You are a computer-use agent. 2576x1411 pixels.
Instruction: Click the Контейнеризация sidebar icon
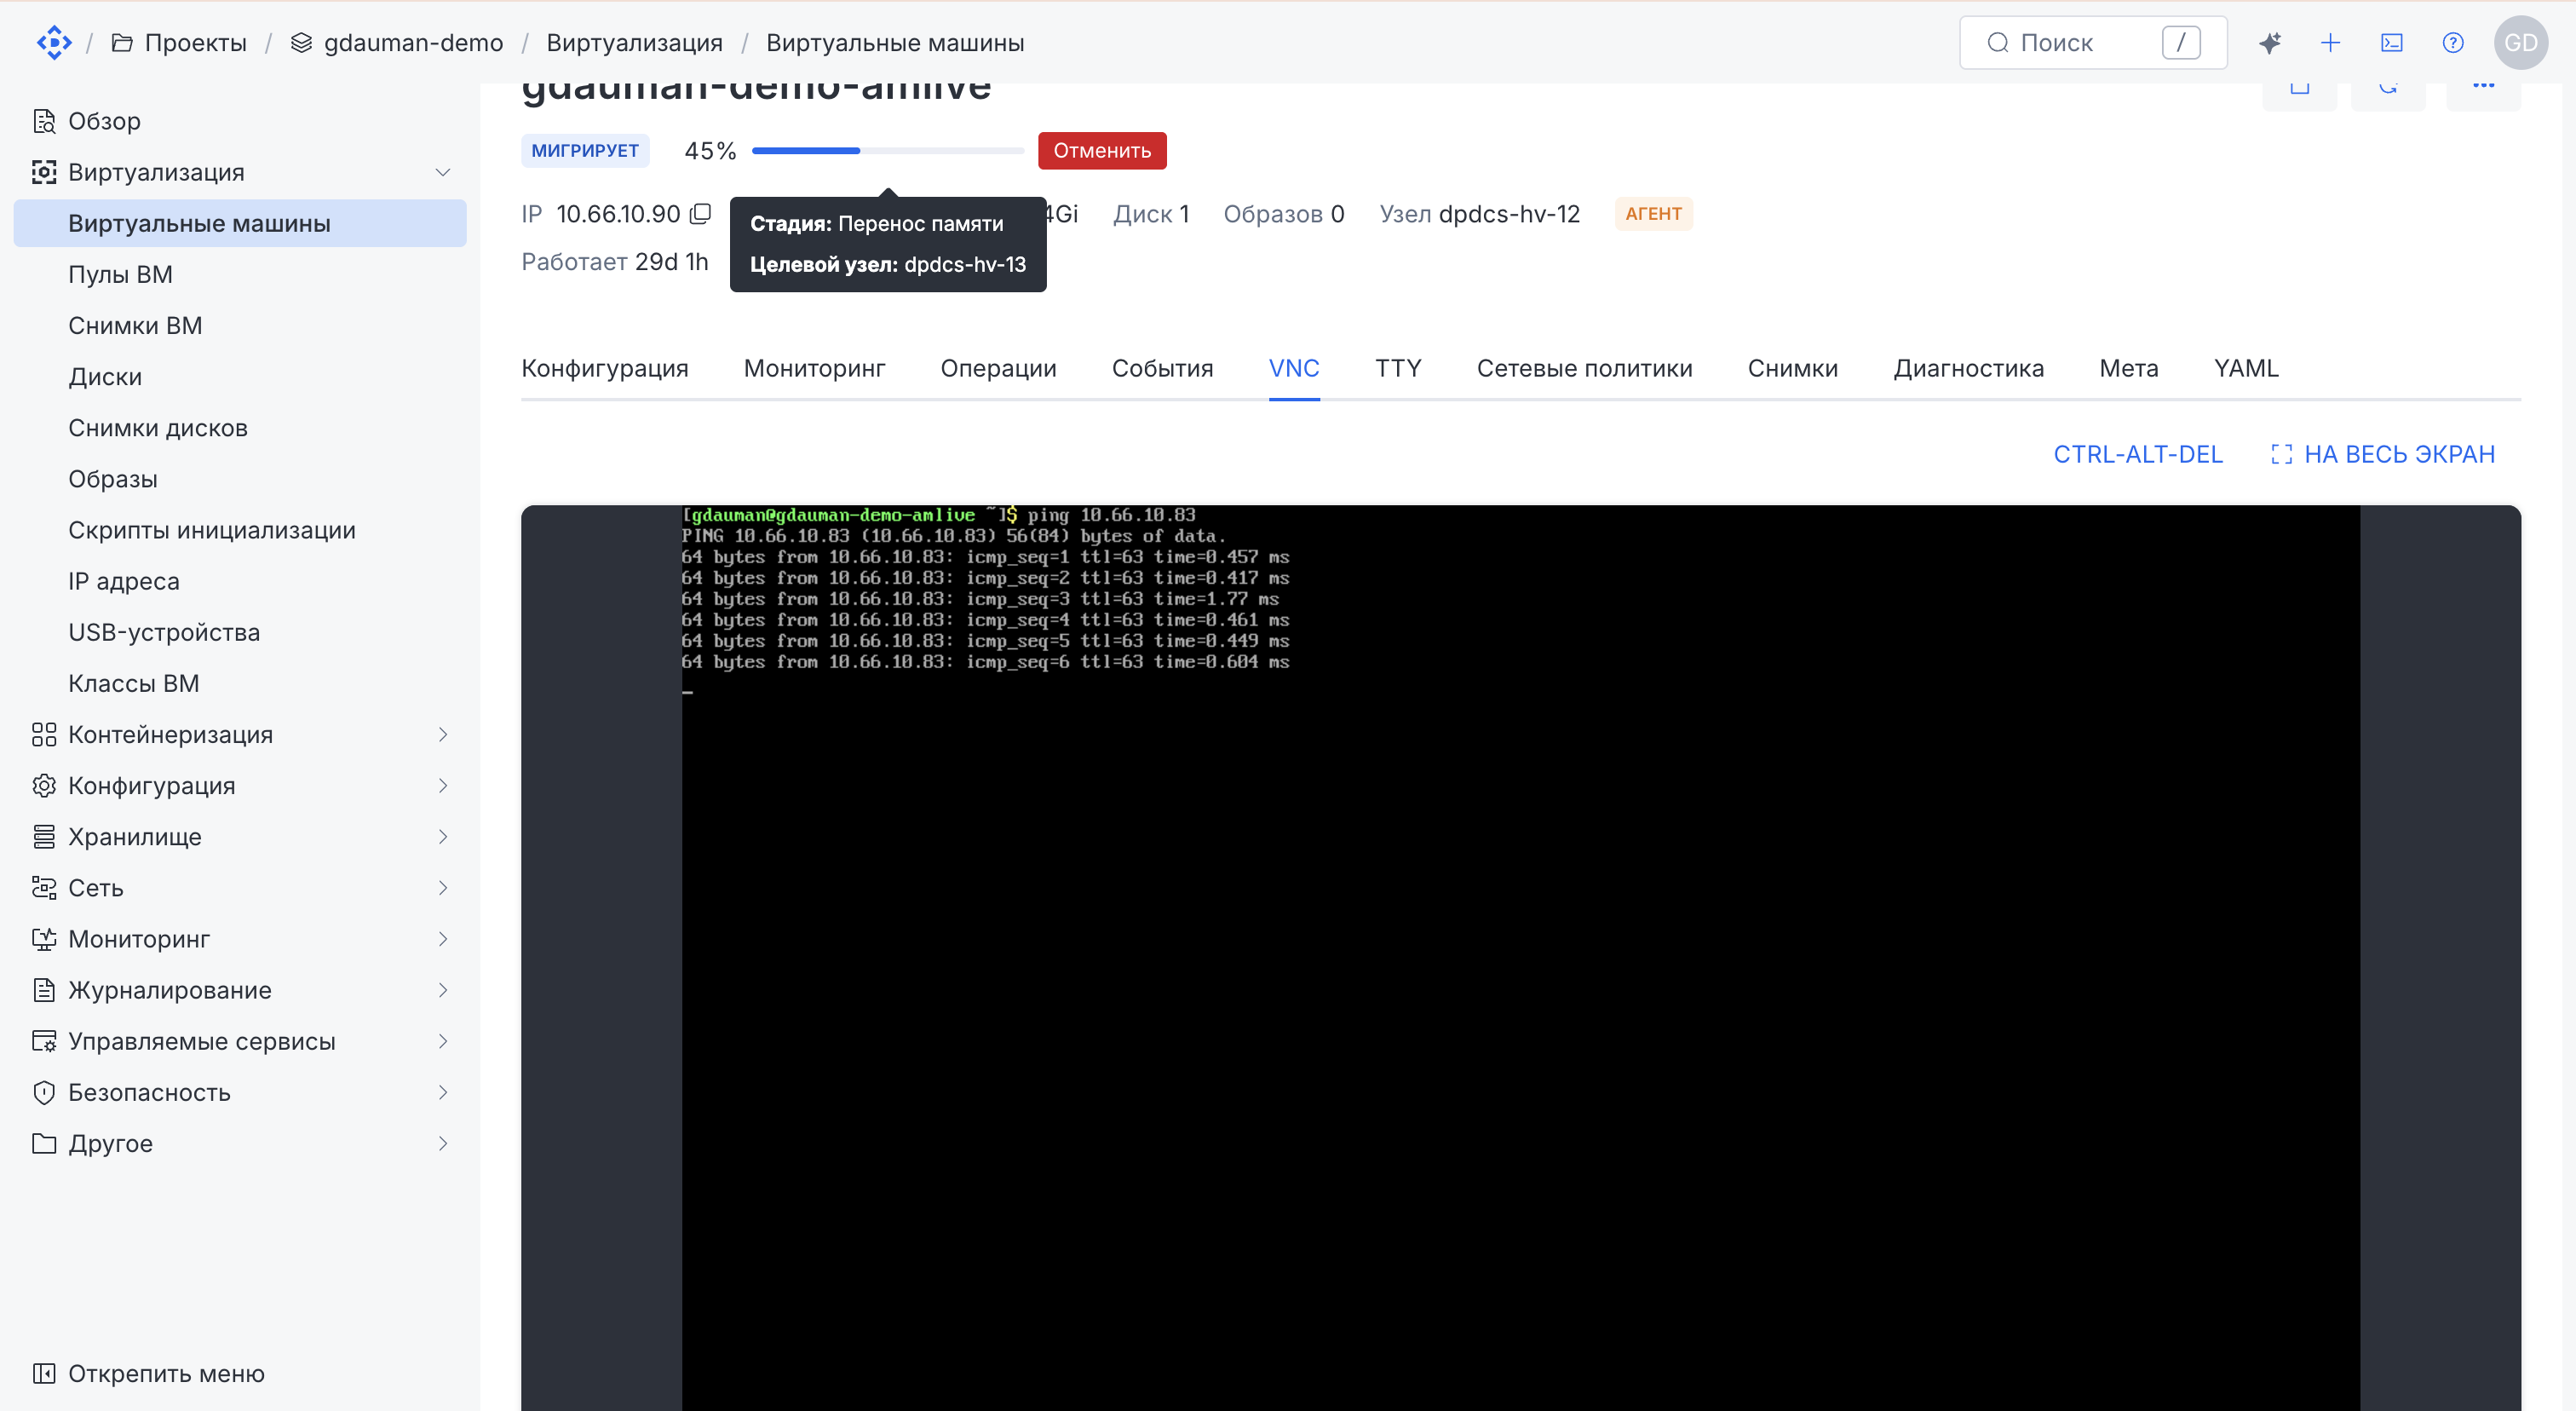44,734
